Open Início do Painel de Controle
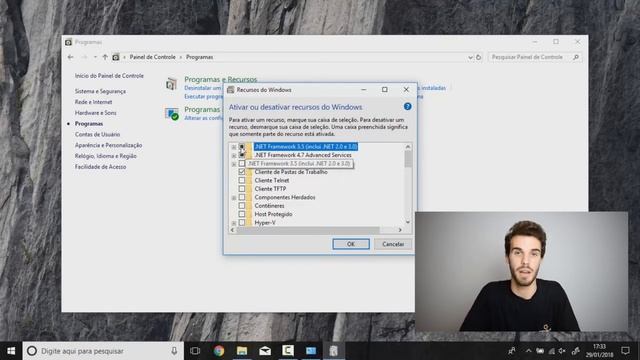 tap(109, 76)
